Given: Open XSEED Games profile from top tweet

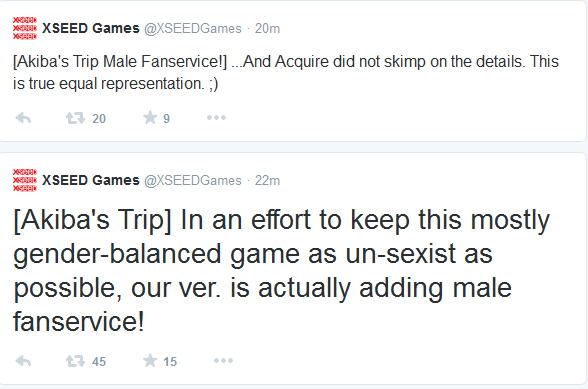Looking at the screenshot, I should click(x=91, y=28).
